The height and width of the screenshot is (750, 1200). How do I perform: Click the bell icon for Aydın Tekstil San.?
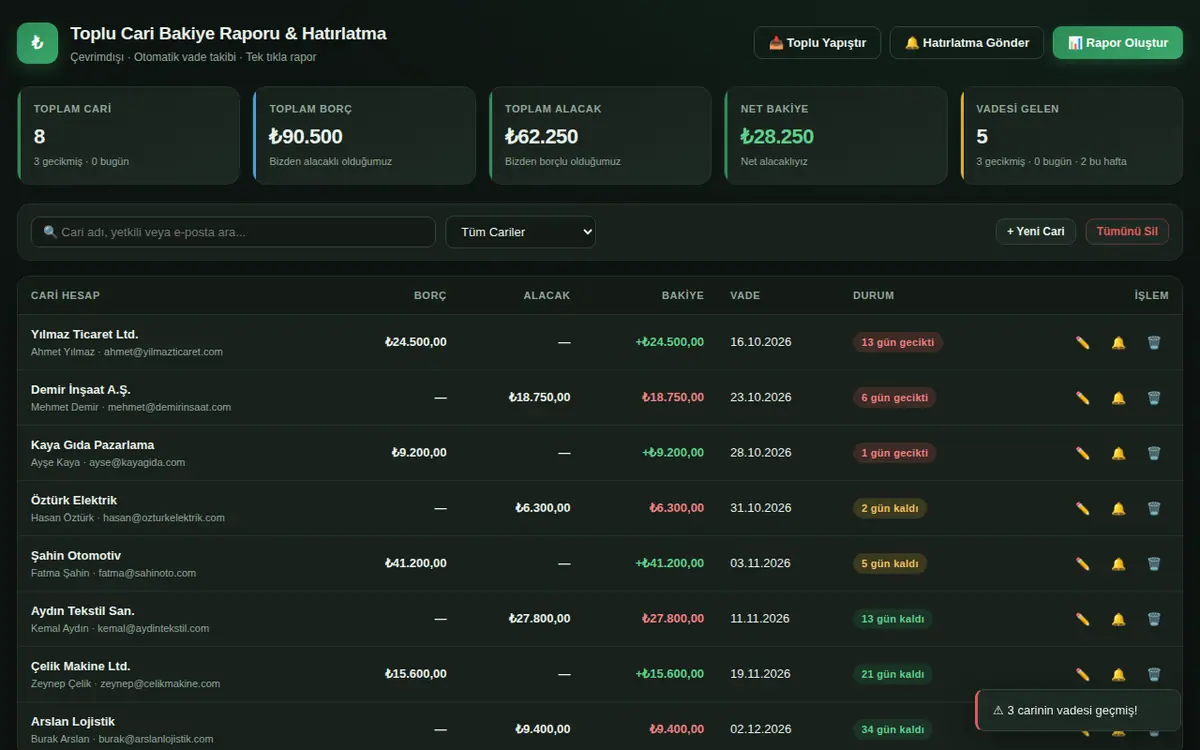pyautogui.click(x=1118, y=619)
